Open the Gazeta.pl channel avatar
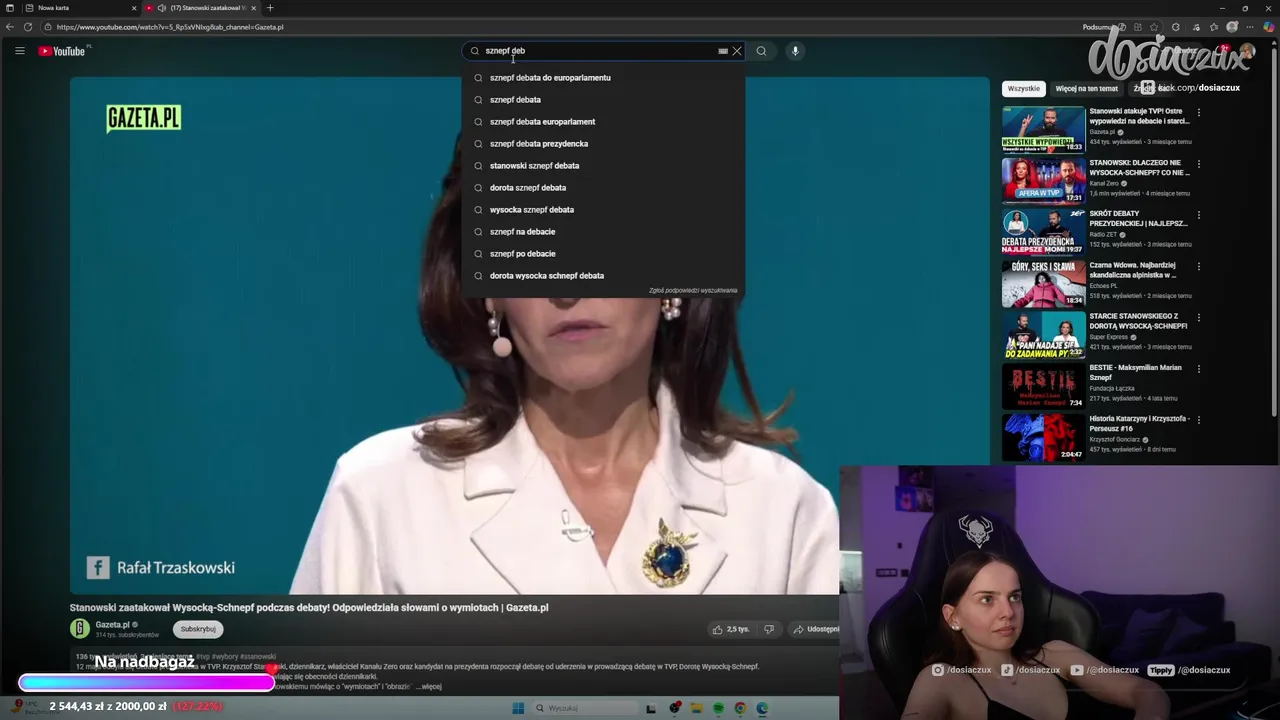This screenshot has width=1280, height=720. [80, 629]
